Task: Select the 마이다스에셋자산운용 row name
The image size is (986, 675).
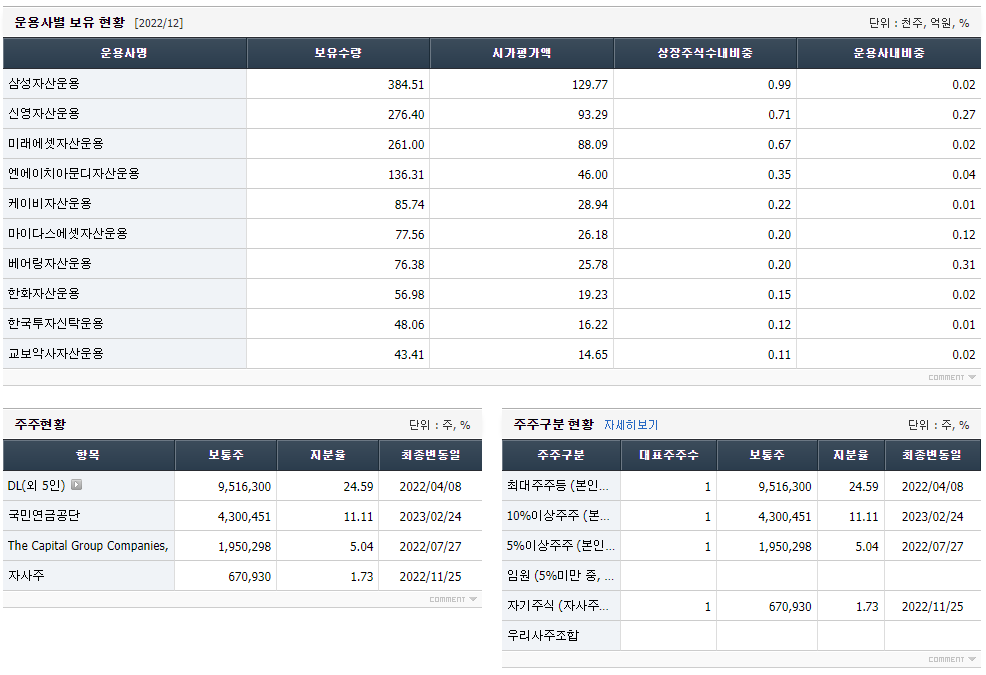Action: point(67,234)
